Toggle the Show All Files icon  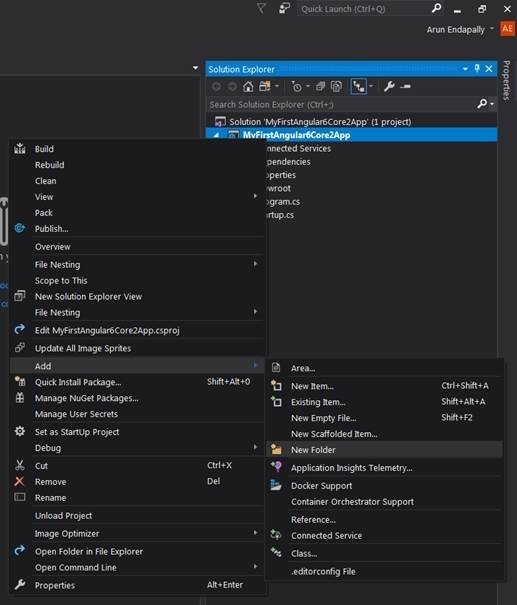click(x=336, y=86)
